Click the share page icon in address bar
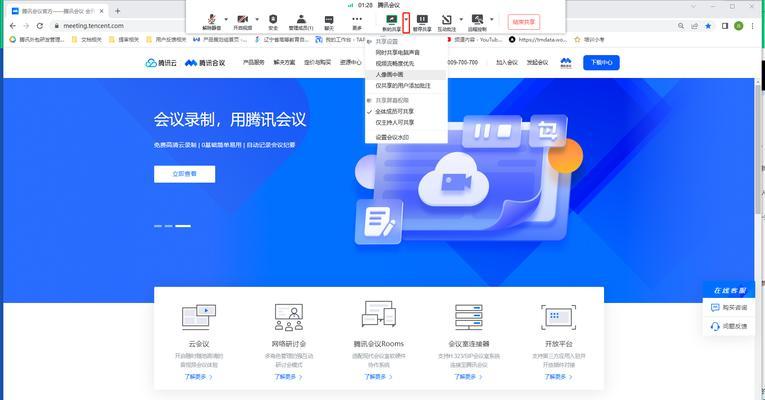This screenshot has width=765, height=400. click(x=694, y=26)
